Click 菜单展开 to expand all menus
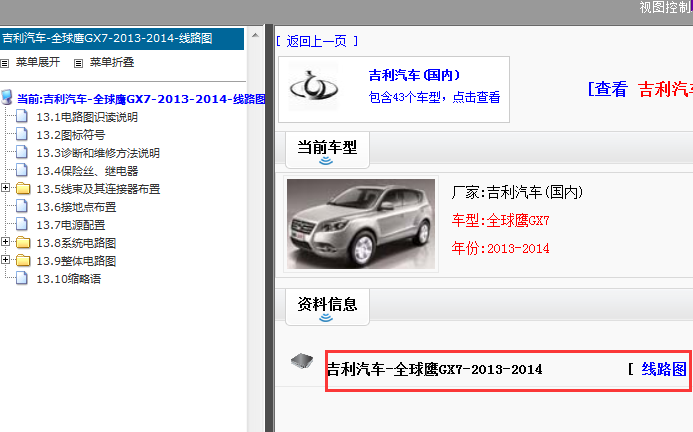This screenshot has width=693, height=432. (38, 62)
